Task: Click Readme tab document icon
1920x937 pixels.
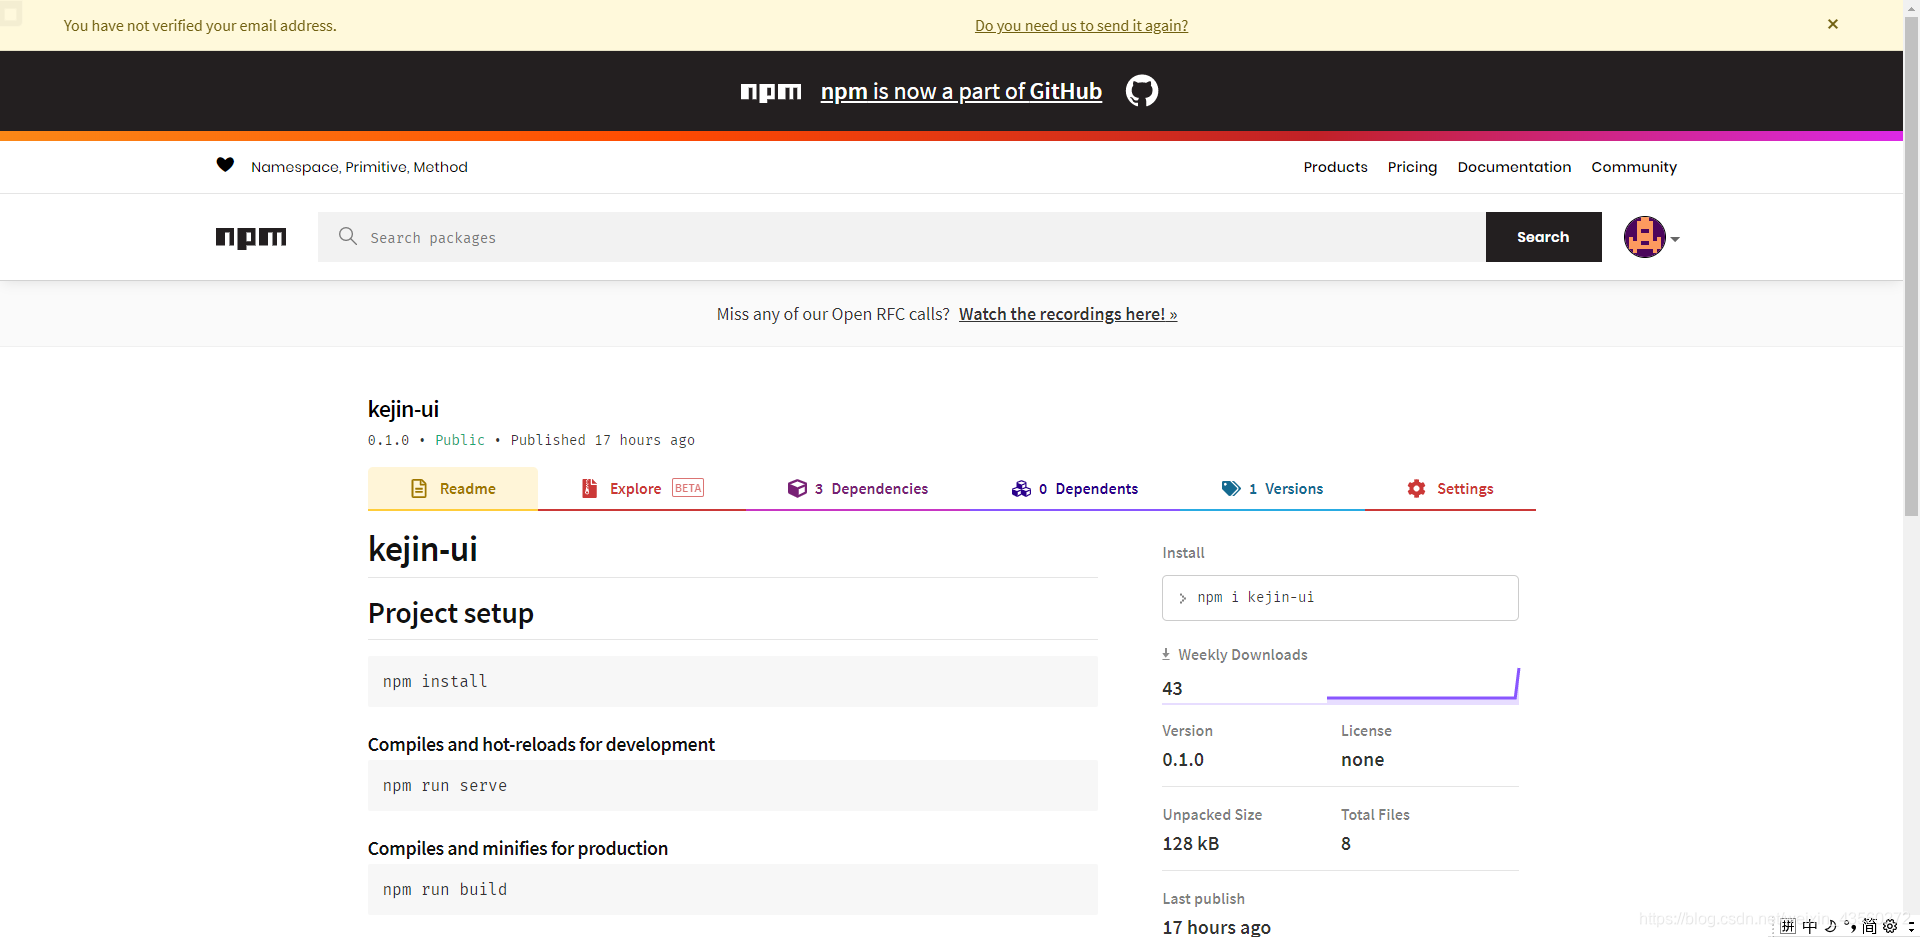Action: [x=419, y=488]
